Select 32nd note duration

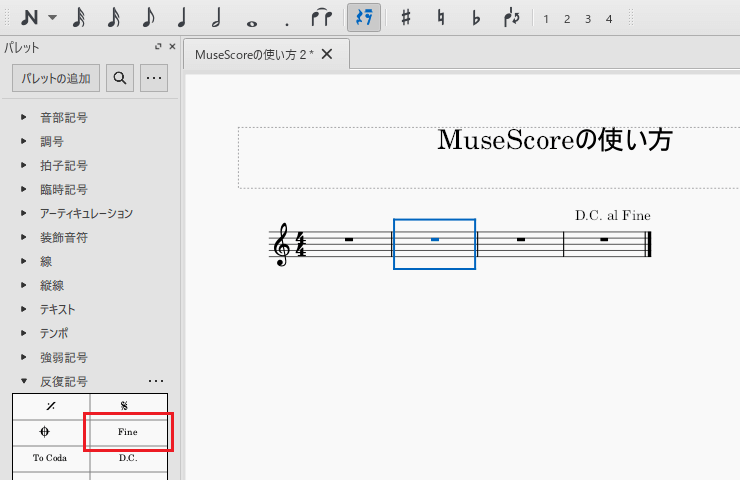113,18
